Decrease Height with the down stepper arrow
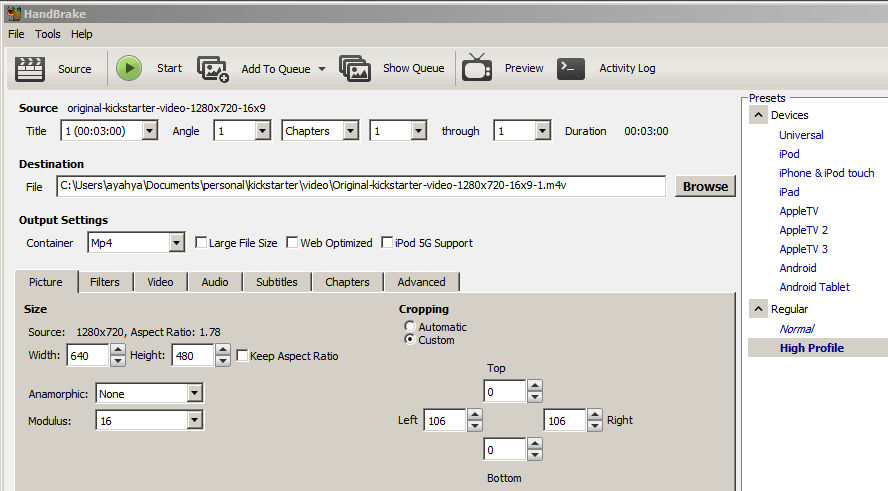888x491 pixels. (223, 361)
